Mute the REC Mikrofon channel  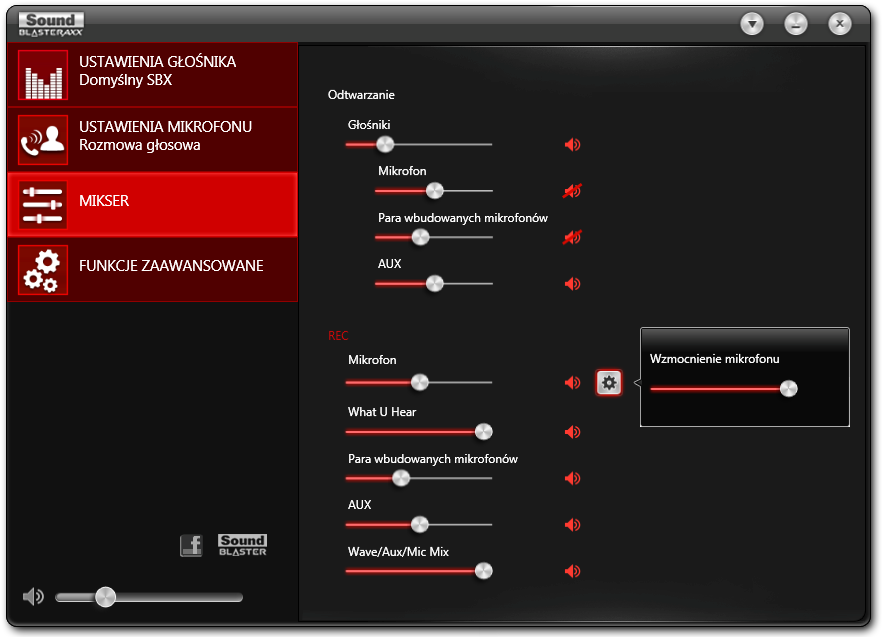coord(572,383)
